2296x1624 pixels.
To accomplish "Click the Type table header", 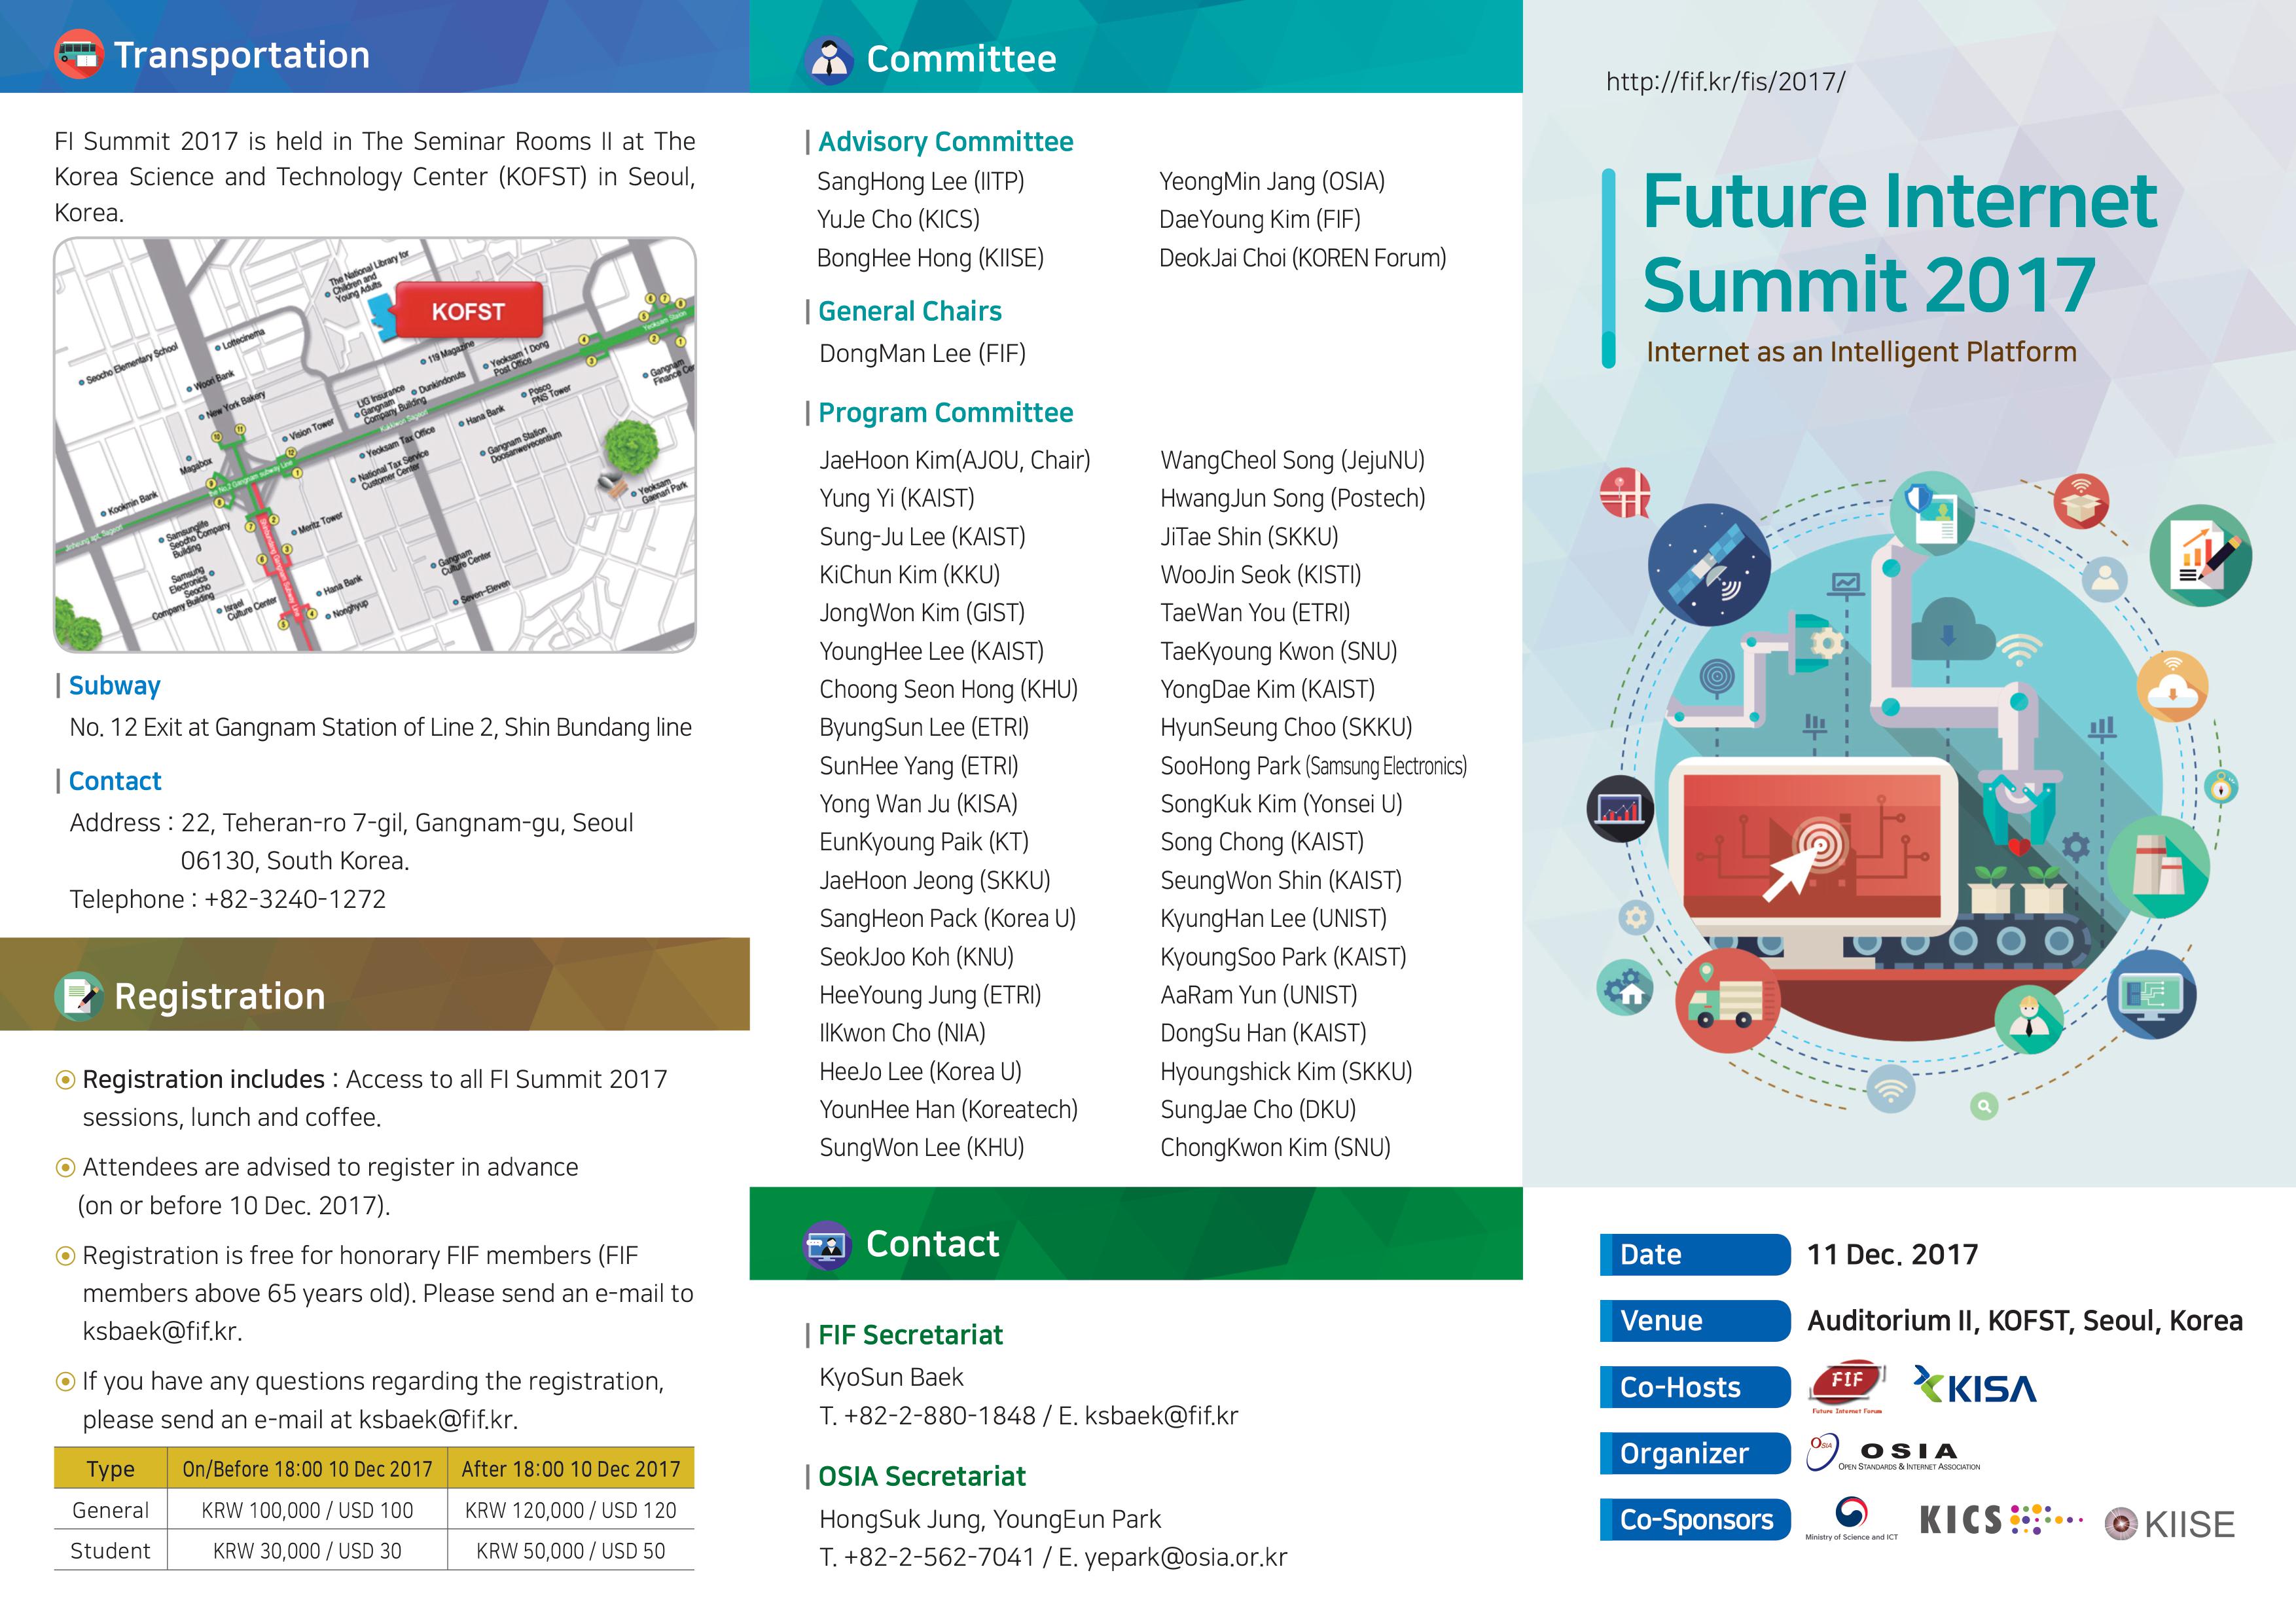I will click(110, 1469).
